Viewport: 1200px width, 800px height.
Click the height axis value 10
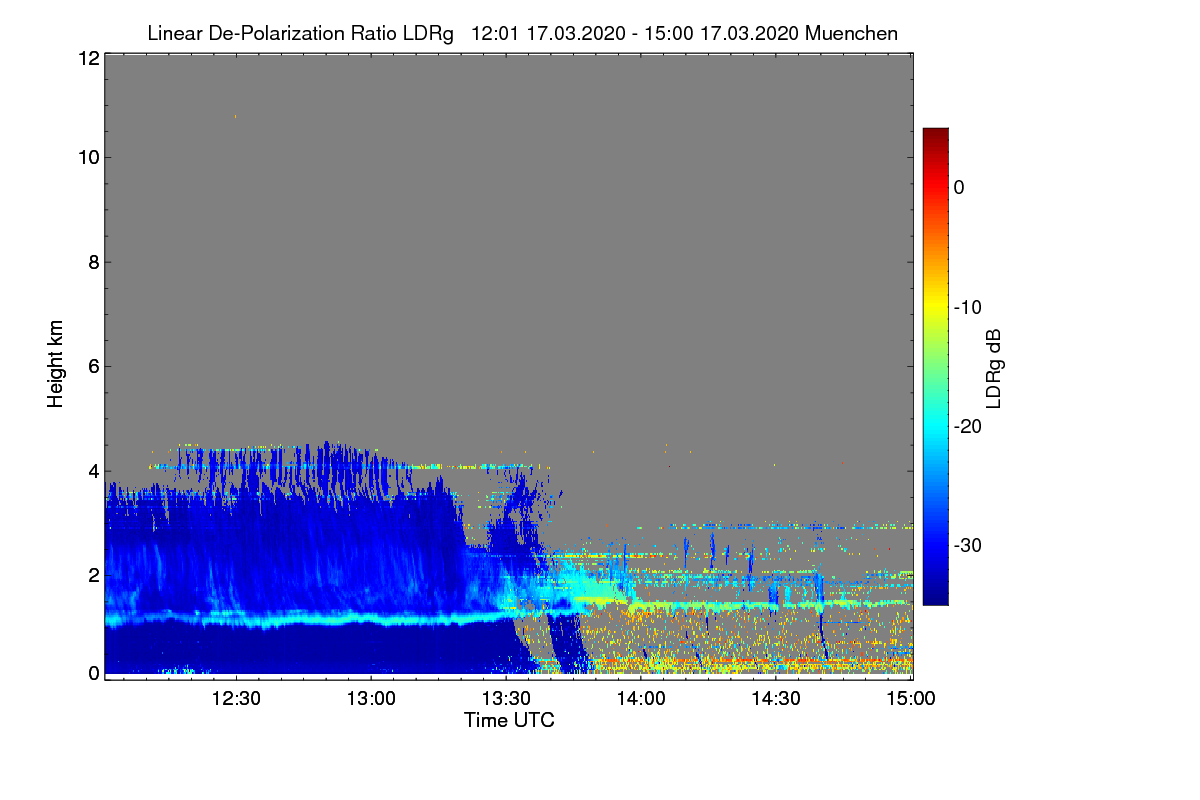(88, 157)
